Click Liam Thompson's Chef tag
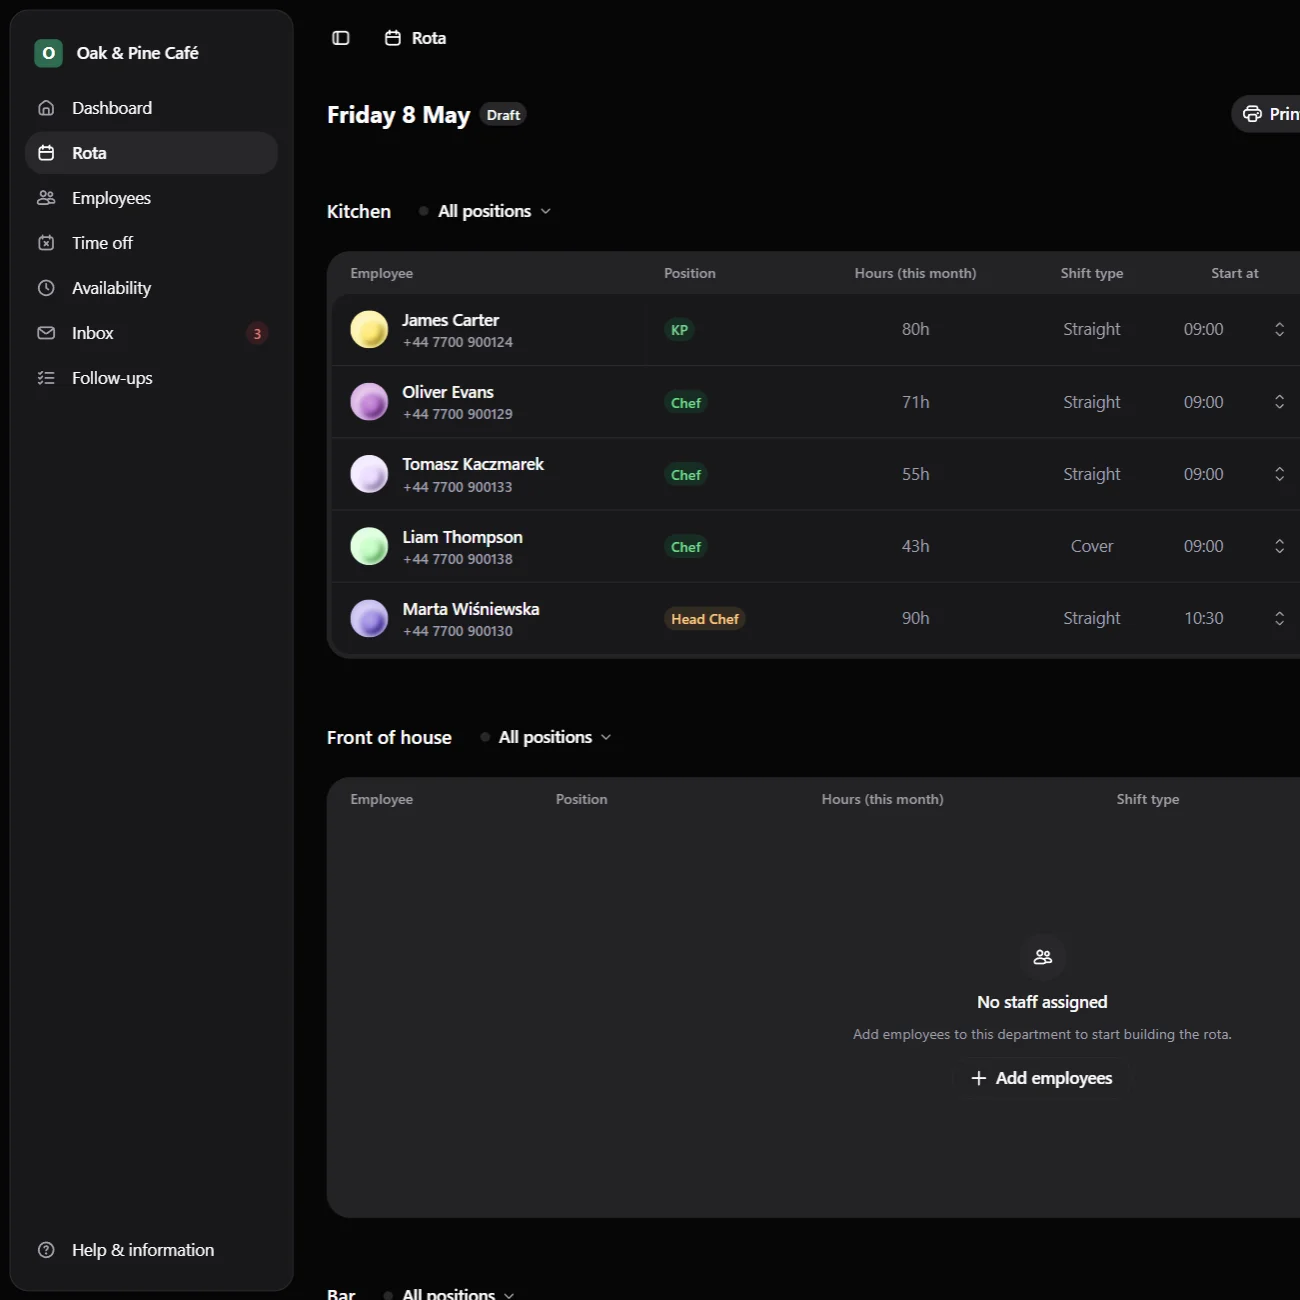 click(x=686, y=547)
